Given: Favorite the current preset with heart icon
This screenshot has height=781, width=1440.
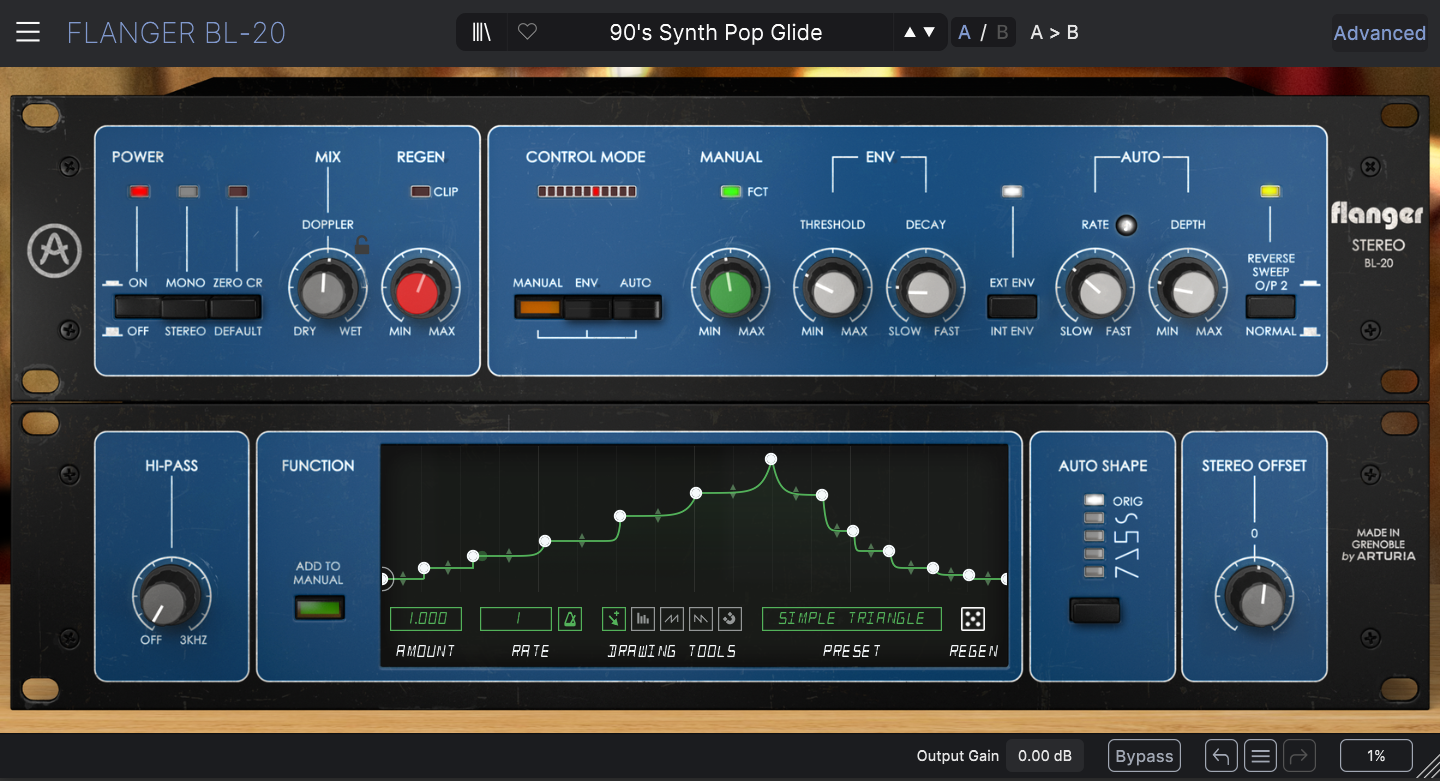Looking at the screenshot, I should (527, 33).
